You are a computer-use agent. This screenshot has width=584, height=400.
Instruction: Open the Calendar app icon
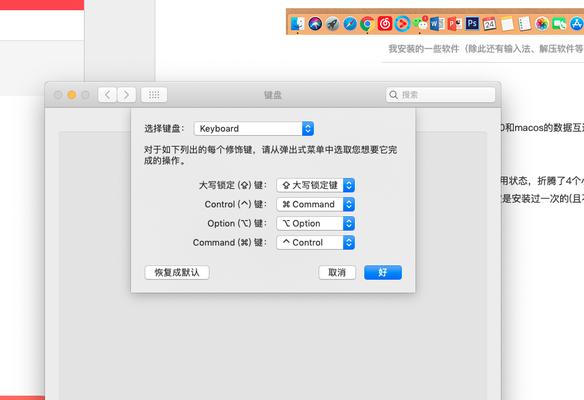489,24
